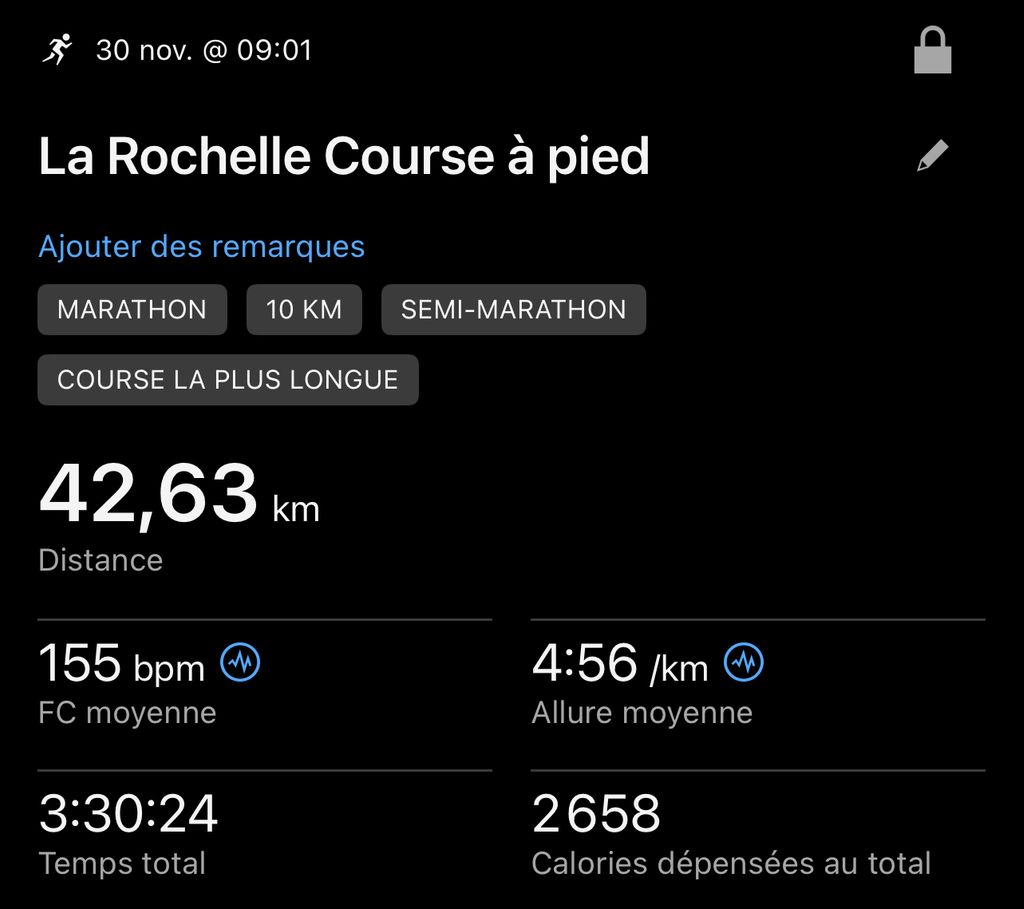
Task: Select the 10 KM badge
Action: click(304, 310)
